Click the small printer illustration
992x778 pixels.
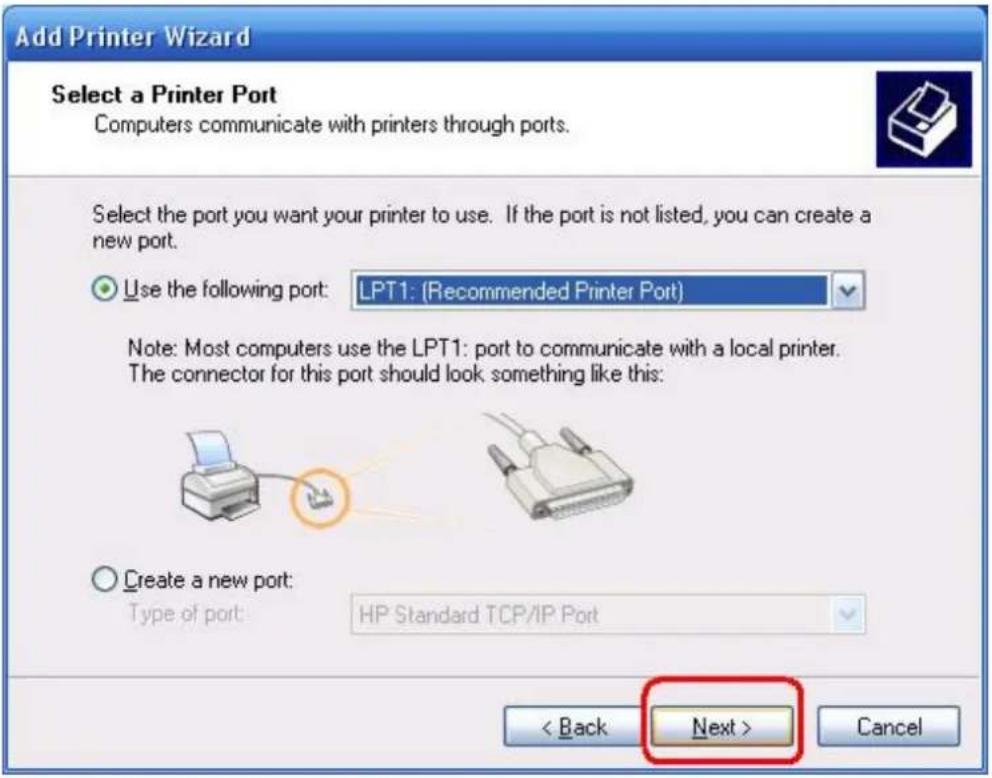[x=220, y=476]
